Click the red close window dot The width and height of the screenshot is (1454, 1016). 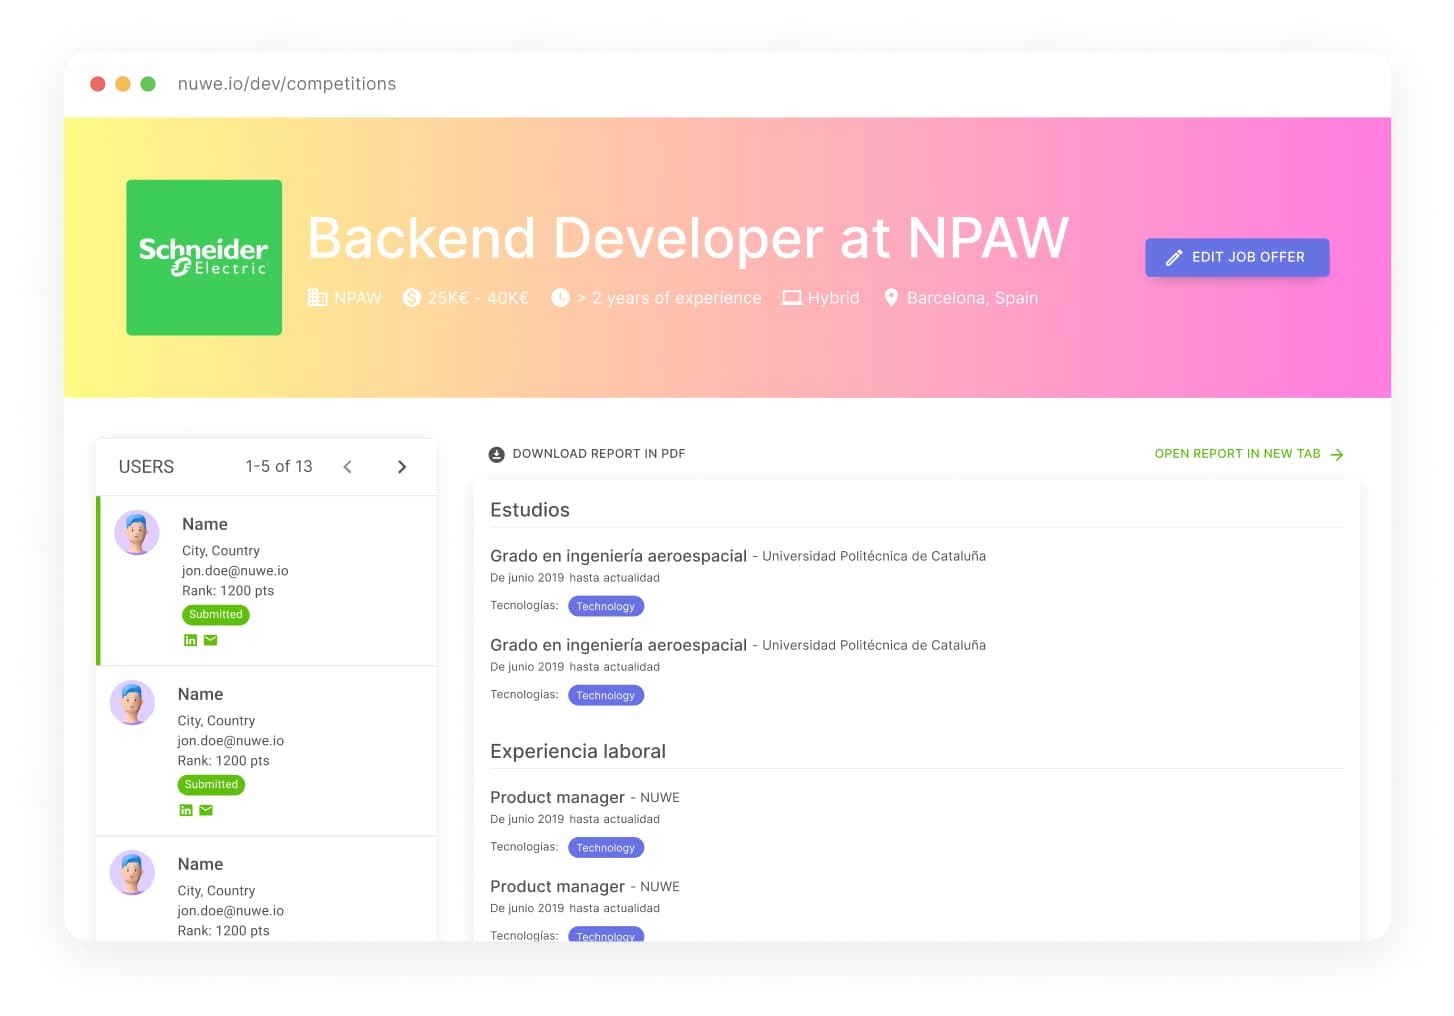(x=98, y=84)
